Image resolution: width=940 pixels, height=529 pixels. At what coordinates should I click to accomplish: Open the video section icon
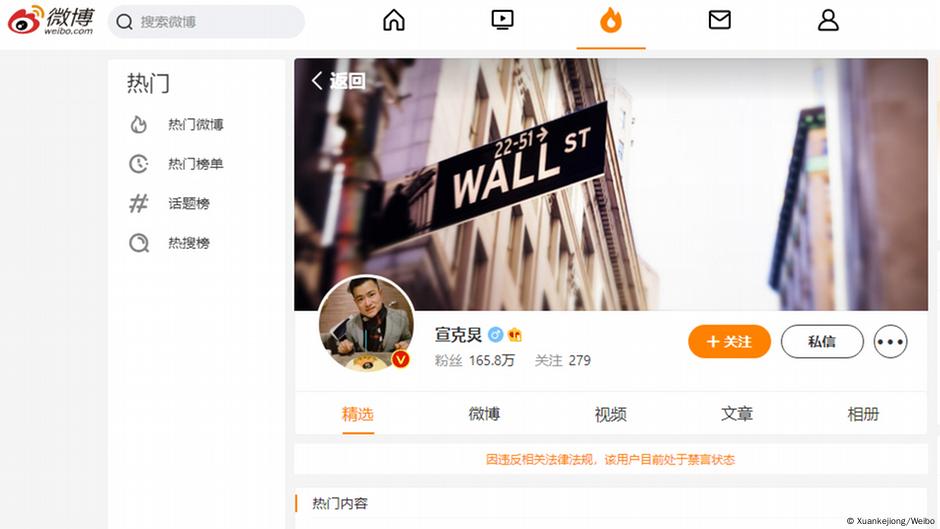[x=502, y=20]
